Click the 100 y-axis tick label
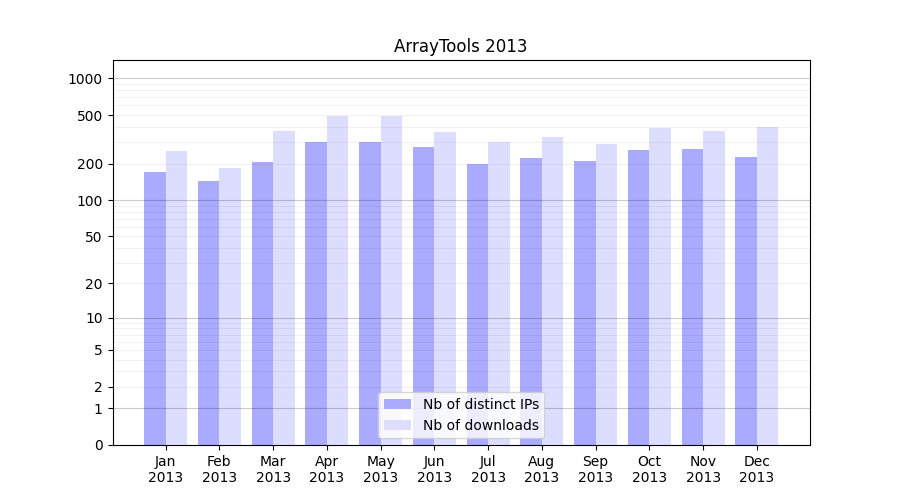Viewport: 900px width, 500px height. click(x=91, y=201)
